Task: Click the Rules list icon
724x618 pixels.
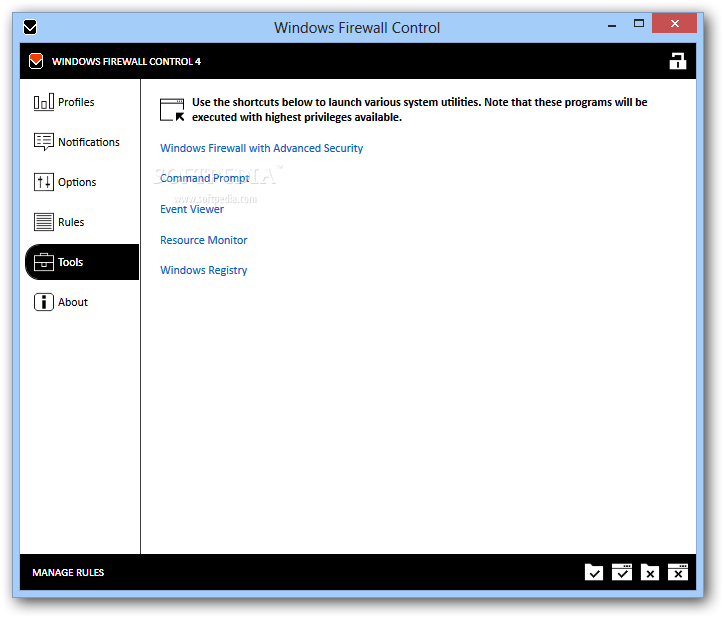Action: (x=44, y=222)
